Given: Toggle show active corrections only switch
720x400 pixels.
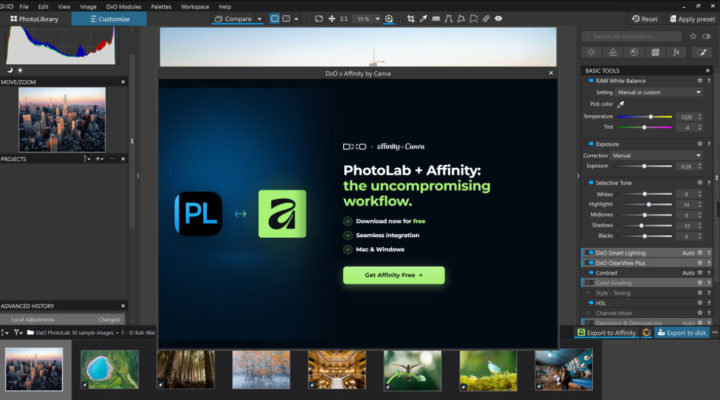Looking at the screenshot, I should click(x=706, y=36).
